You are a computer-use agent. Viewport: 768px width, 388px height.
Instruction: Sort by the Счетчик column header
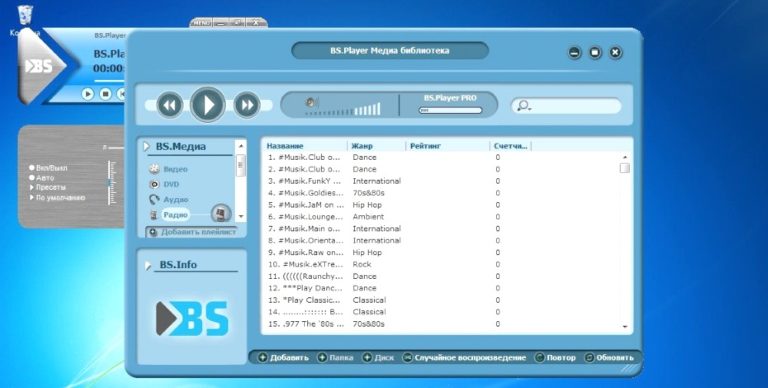click(511, 146)
